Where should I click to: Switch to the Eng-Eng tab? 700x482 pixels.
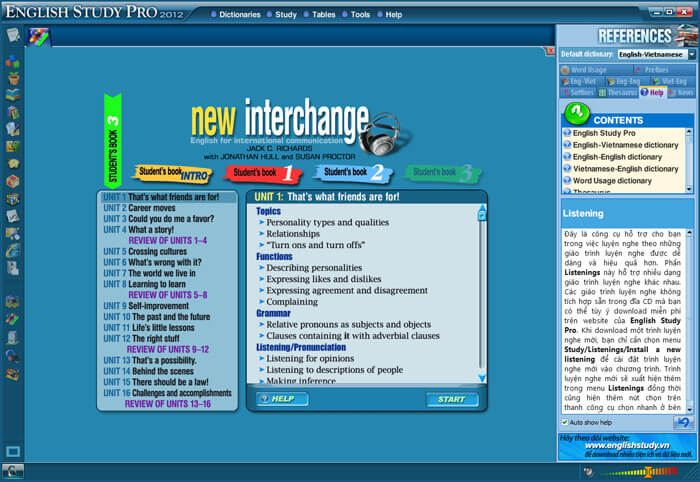(x=627, y=81)
